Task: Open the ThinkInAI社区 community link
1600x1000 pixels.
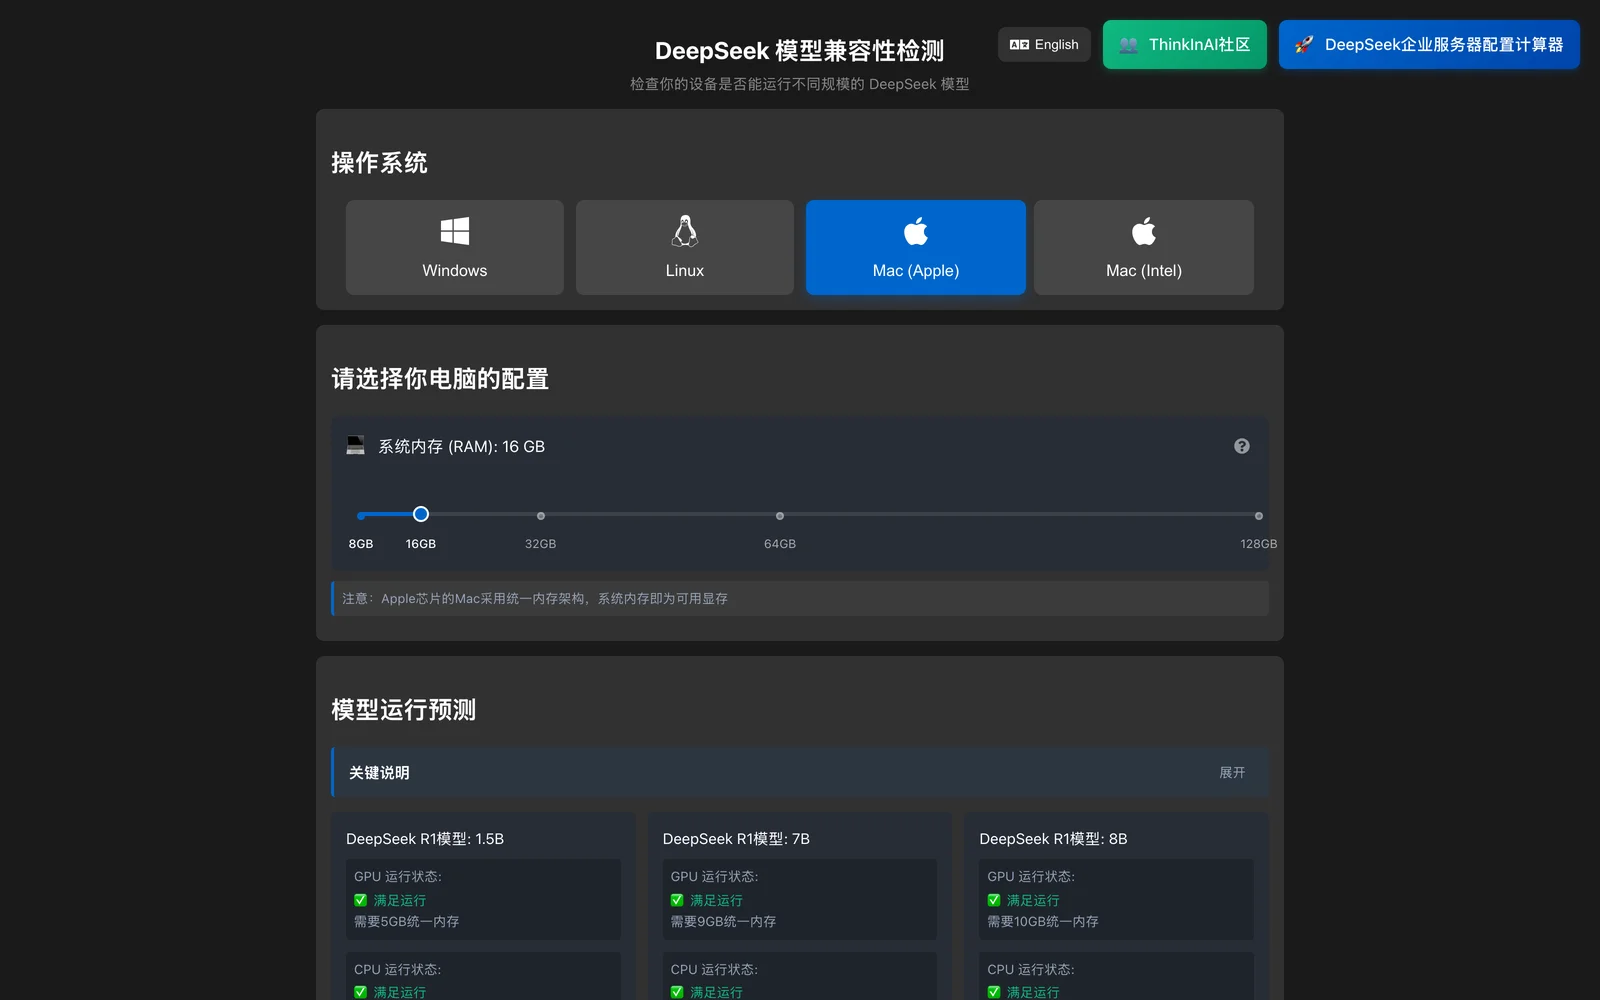Action: click(x=1185, y=44)
